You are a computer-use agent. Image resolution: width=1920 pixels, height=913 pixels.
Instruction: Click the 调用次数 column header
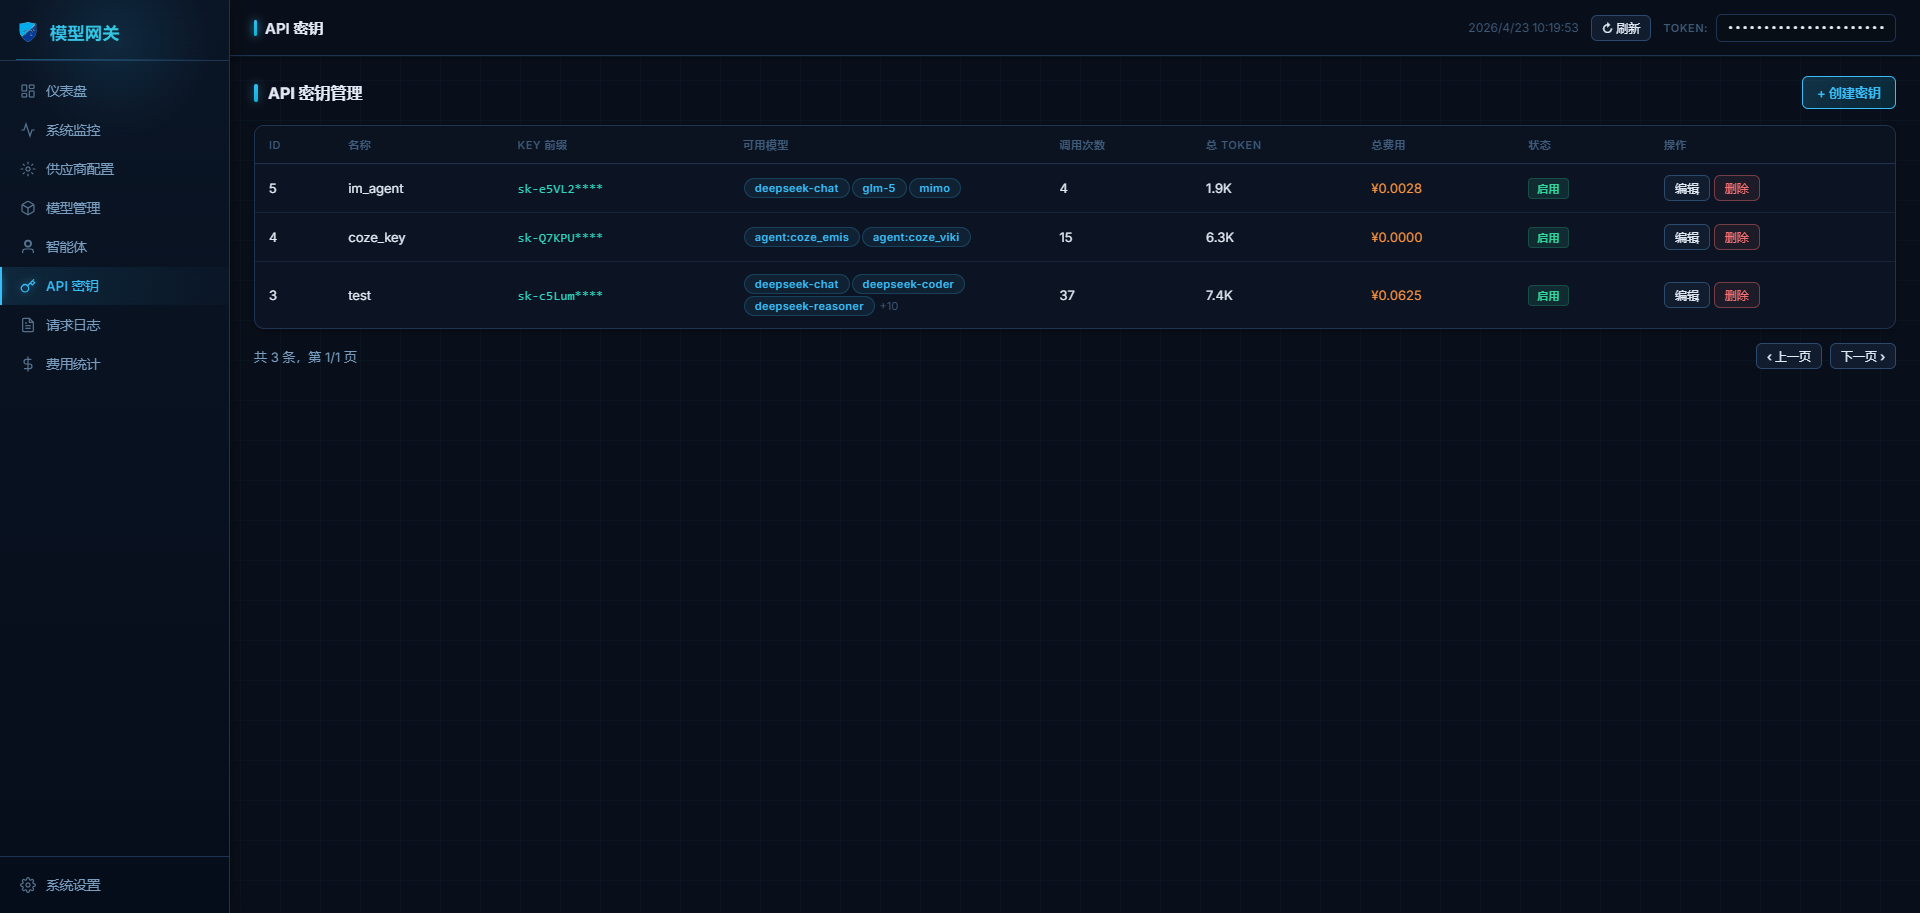tap(1082, 145)
